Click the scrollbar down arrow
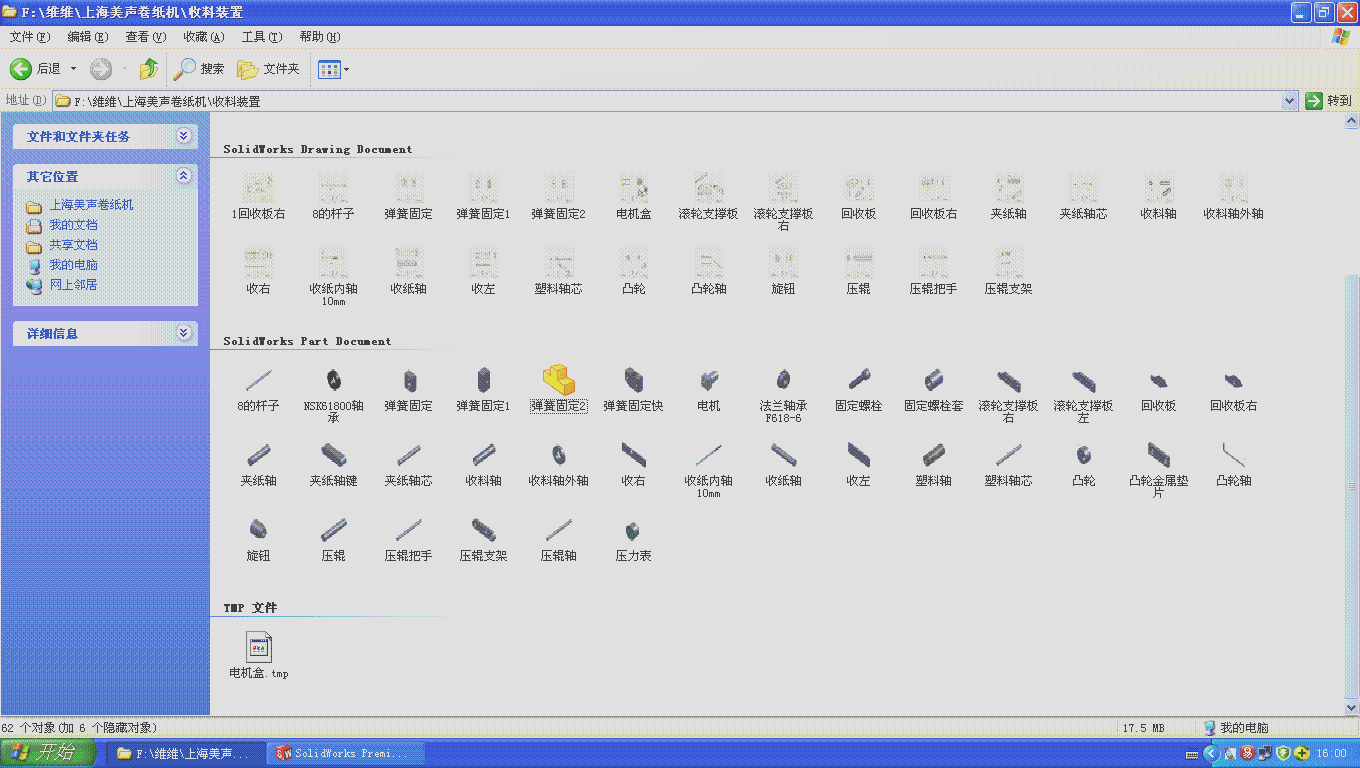This screenshot has height=768, width=1360. click(1351, 707)
